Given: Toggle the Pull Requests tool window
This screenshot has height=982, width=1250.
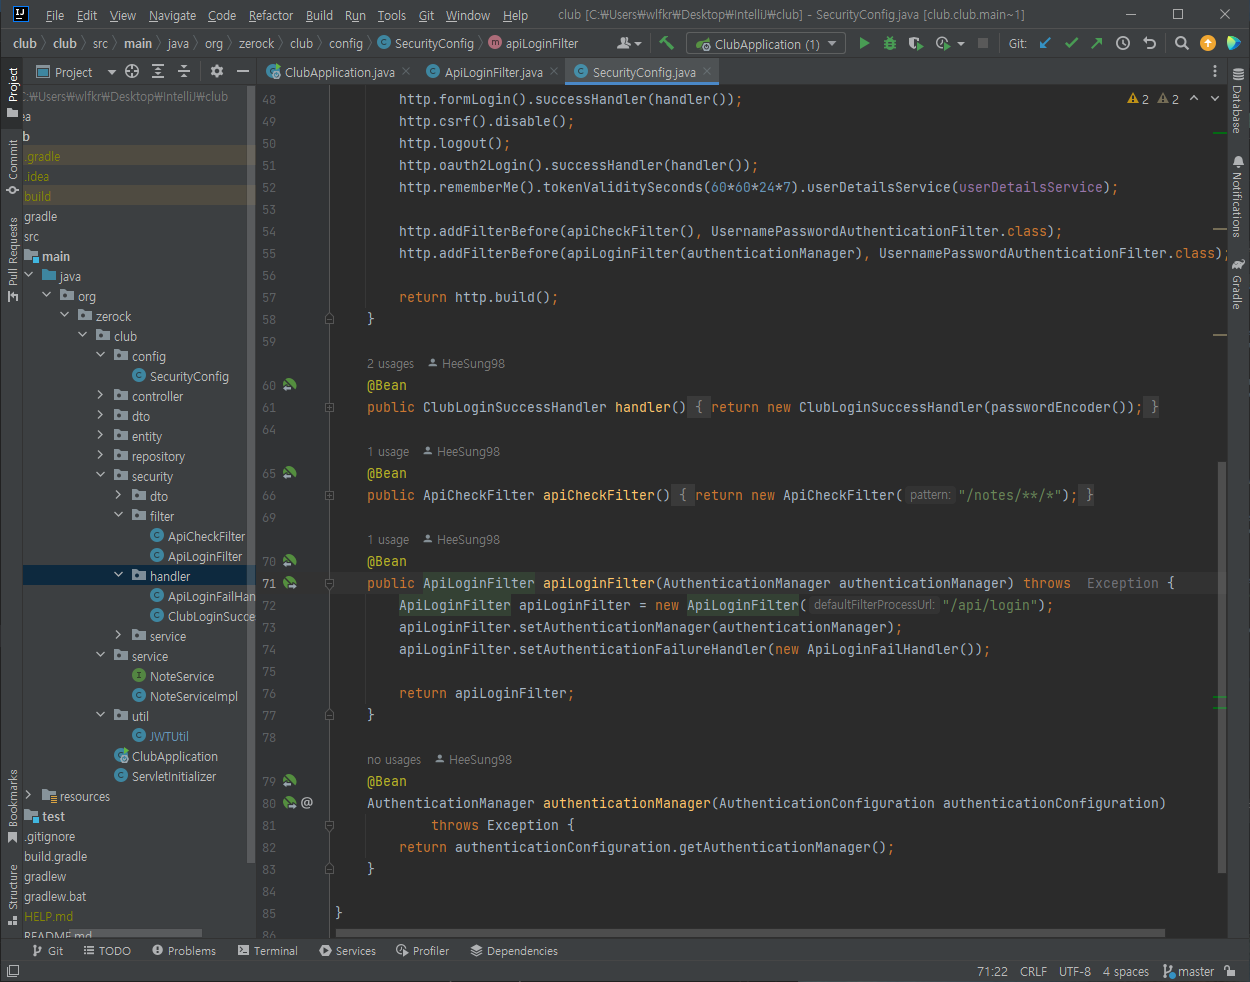Looking at the screenshot, I should (12, 259).
